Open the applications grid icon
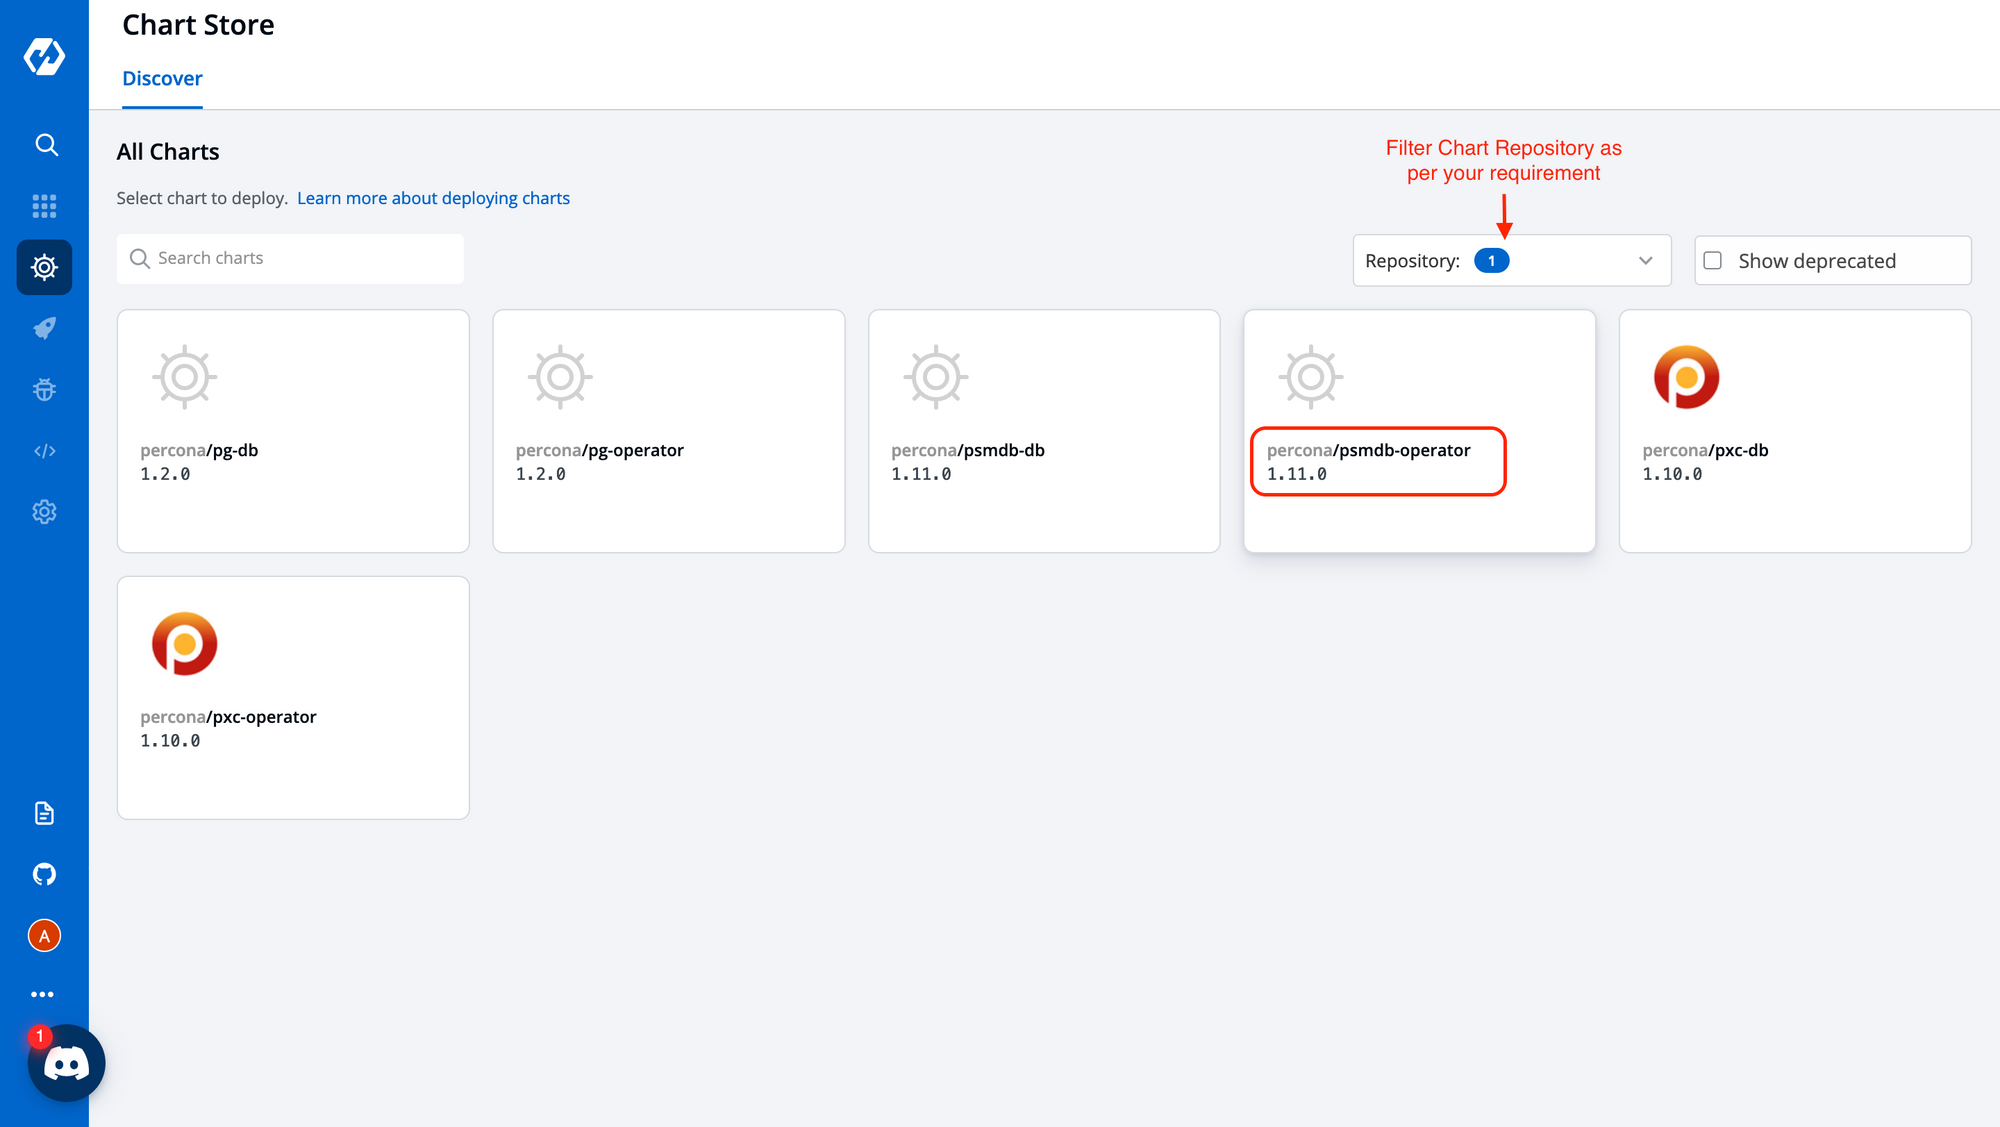The image size is (2000, 1127). (x=44, y=206)
